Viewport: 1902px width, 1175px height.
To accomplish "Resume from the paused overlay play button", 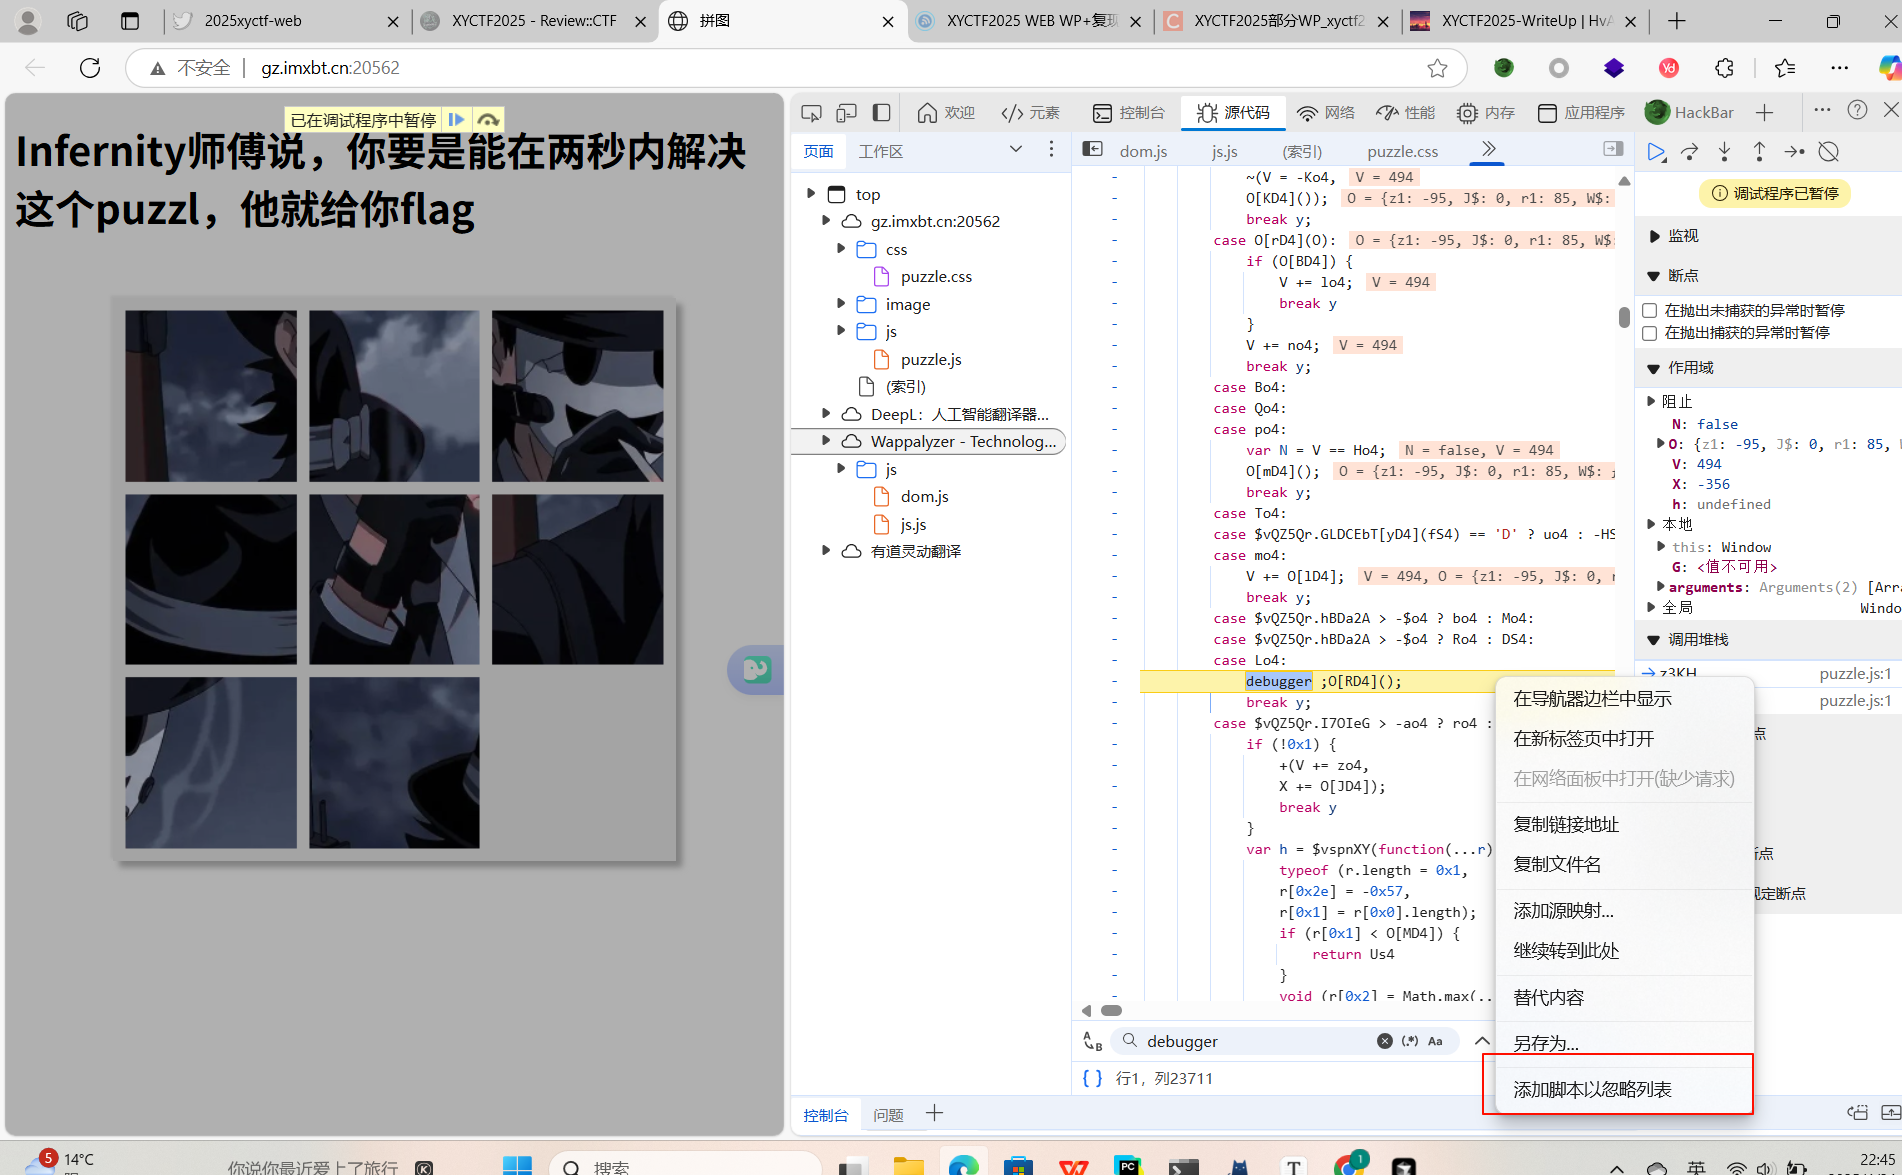I will point(456,120).
